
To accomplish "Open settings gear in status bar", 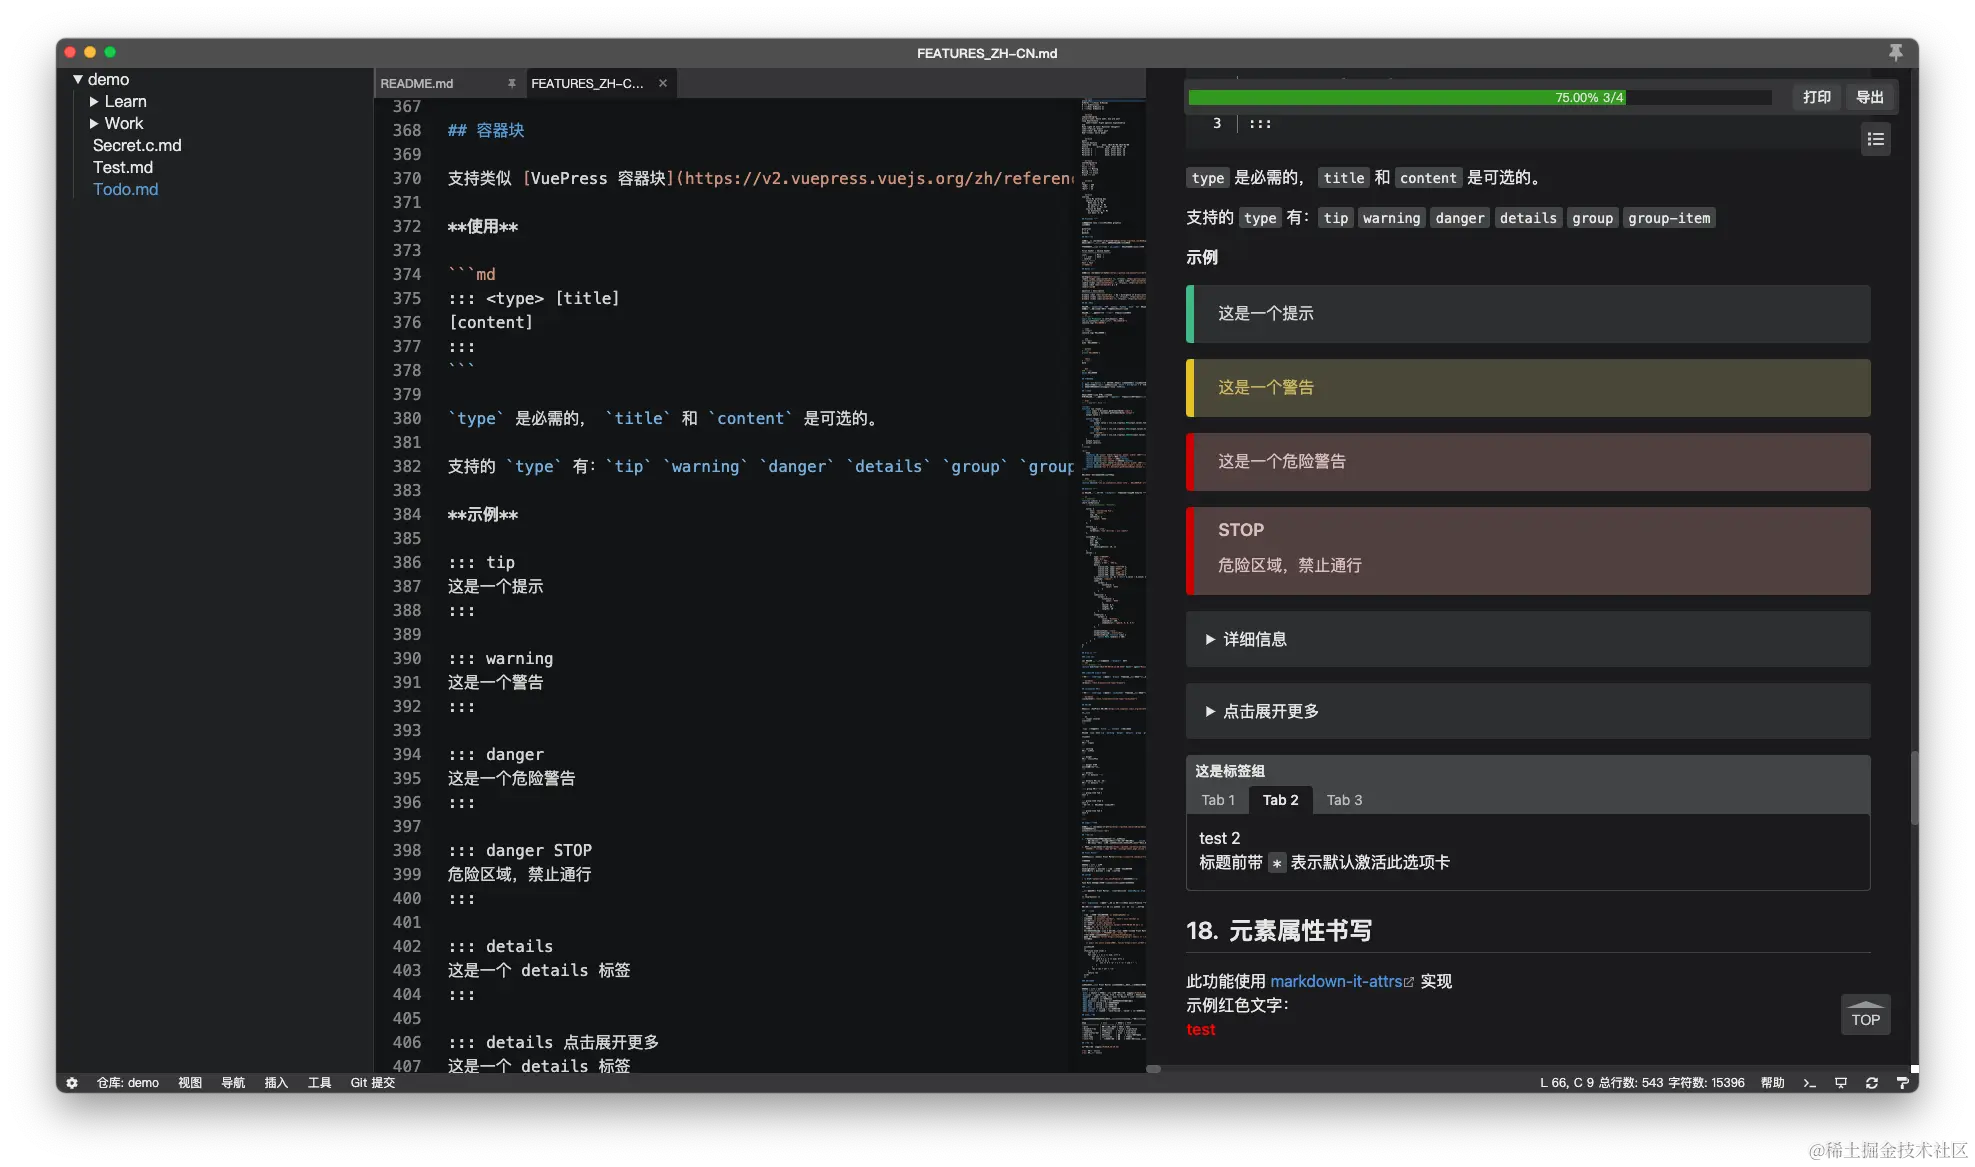I will [x=72, y=1082].
